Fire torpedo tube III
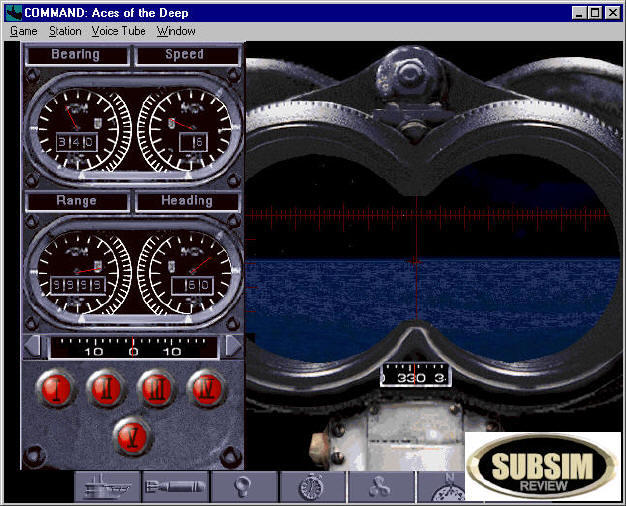 [156, 389]
